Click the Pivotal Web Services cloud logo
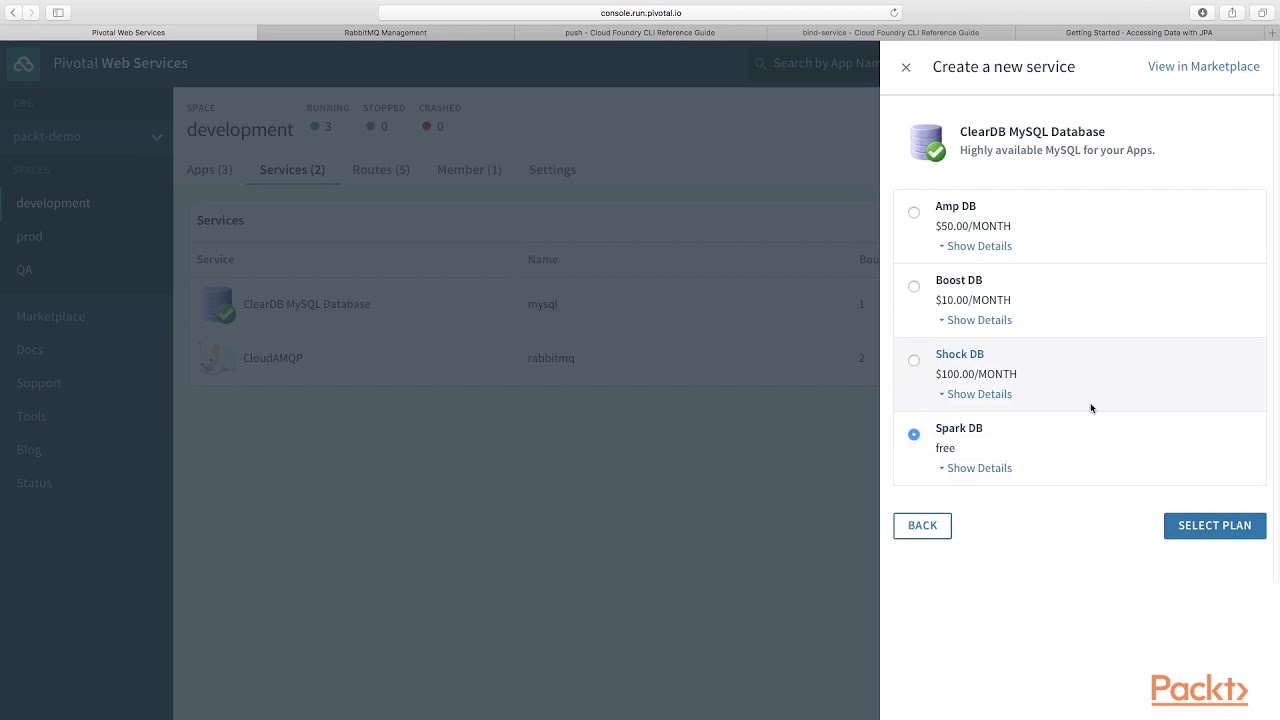The width and height of the screenshot is (1280, 720). [x=23, y=63]
